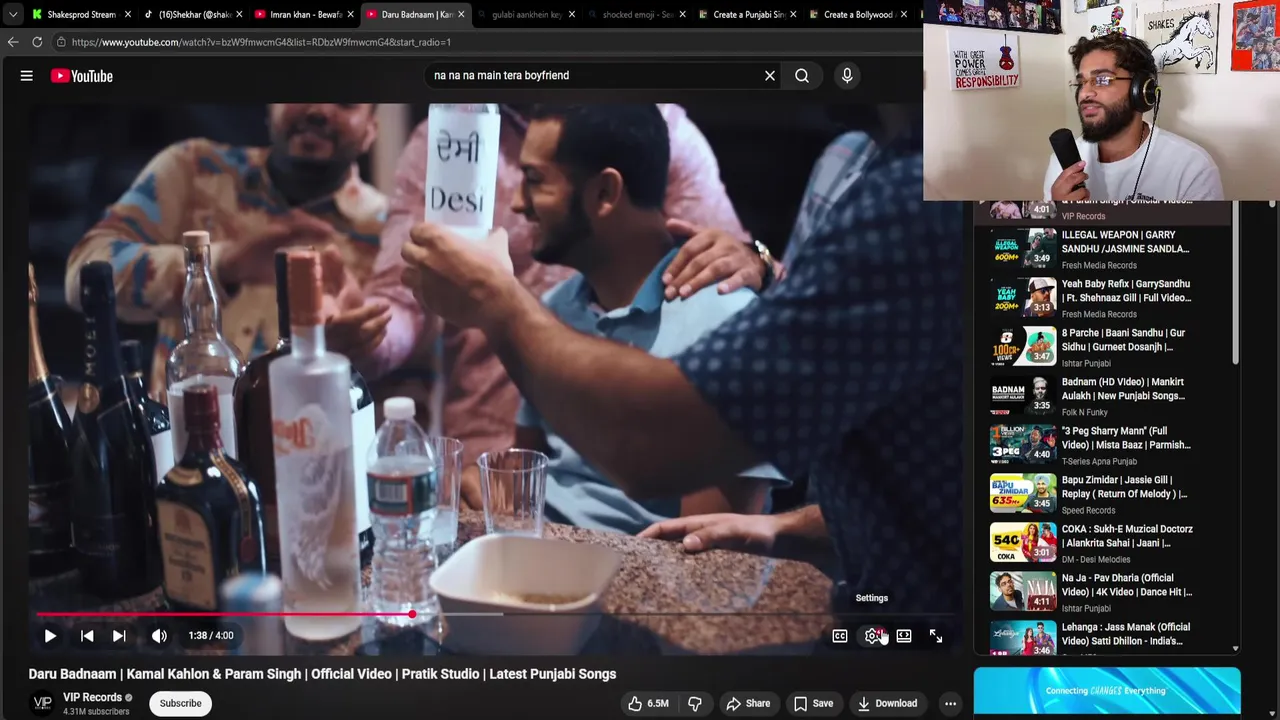Image resolution: width=1280 pixels, height=720 pixels.
Task: Open 8 Parche Baani Sandhu title
Action: tap(1124, 340)
